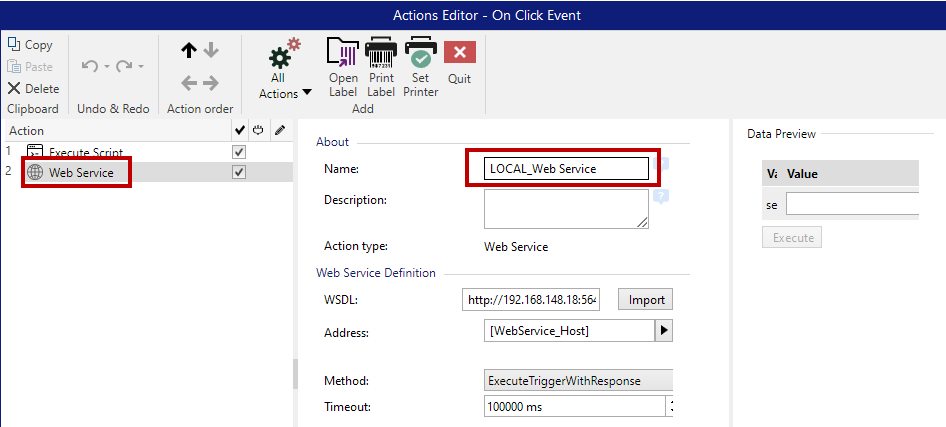The width and height of the screenshot is (946, 427).
Task: Click the help icon beside Description field
Action: [661, 197]
